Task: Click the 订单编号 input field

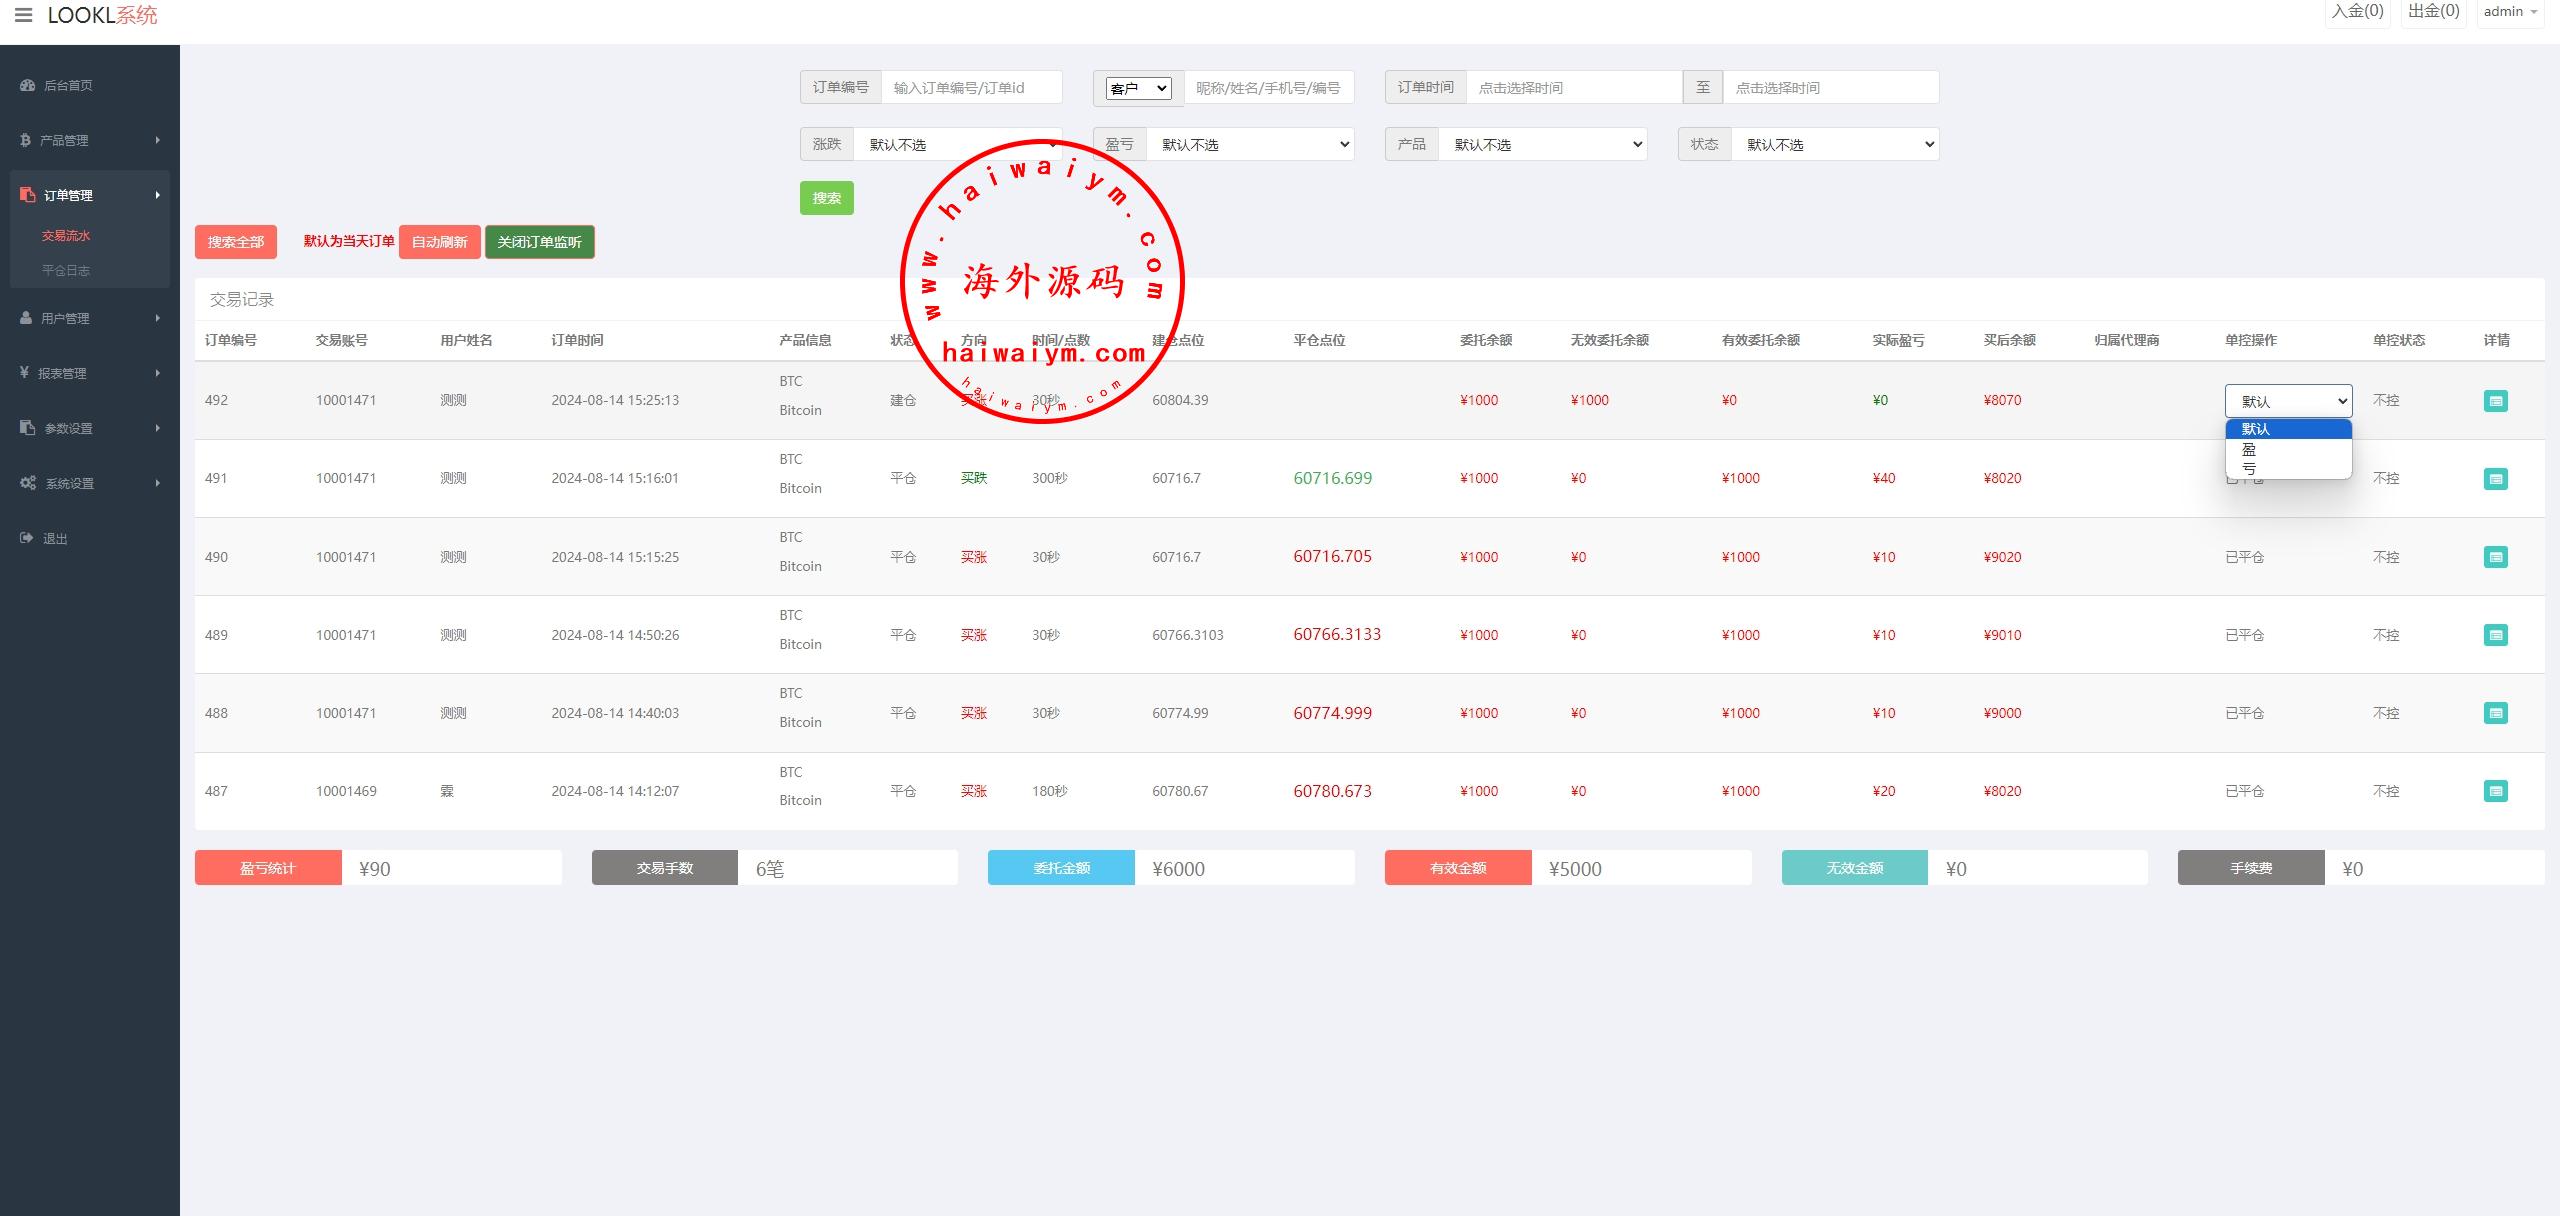Action: 970,88
